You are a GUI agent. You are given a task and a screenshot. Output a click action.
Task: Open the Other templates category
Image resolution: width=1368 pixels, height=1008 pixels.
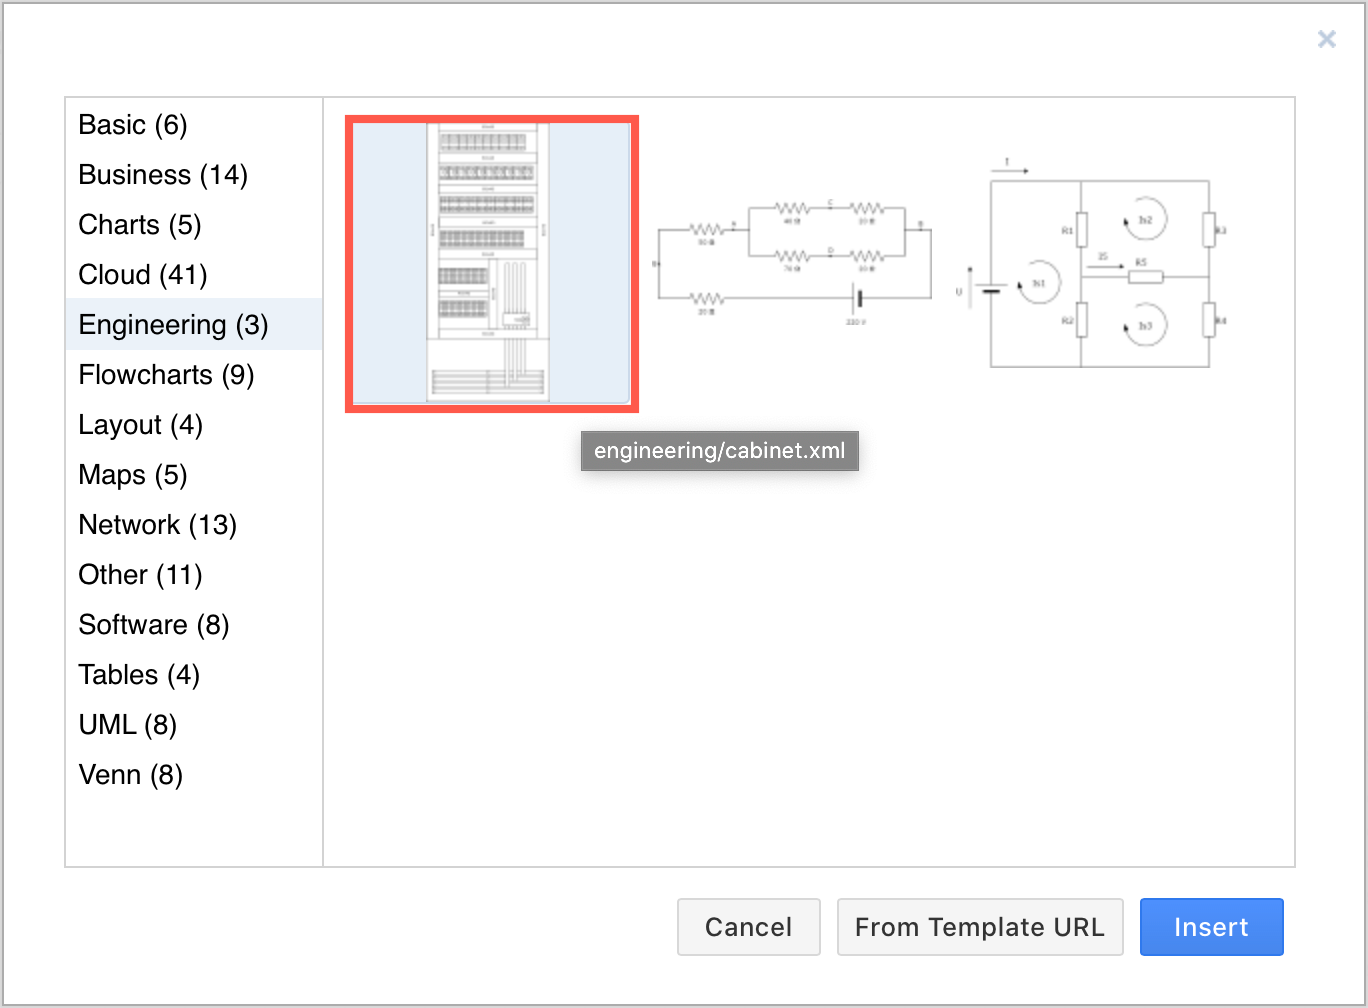[139, 574]
